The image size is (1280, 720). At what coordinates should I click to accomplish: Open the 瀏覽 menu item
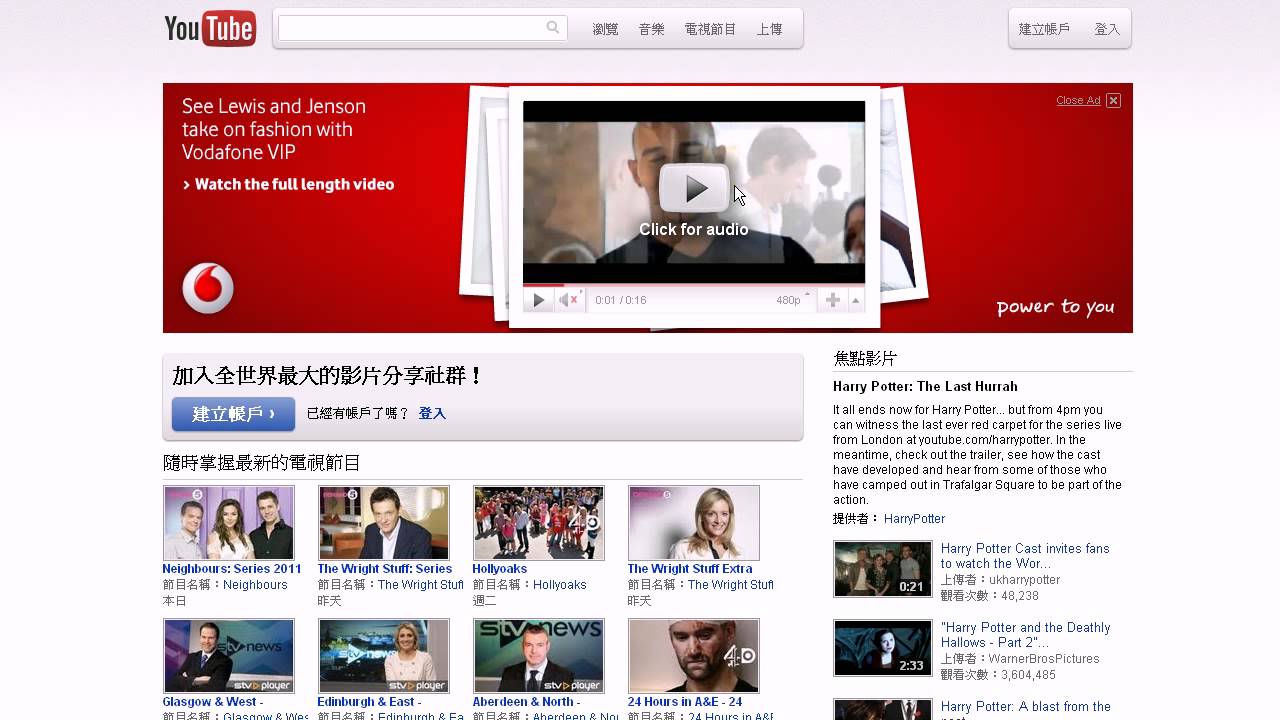coord(605,29)
